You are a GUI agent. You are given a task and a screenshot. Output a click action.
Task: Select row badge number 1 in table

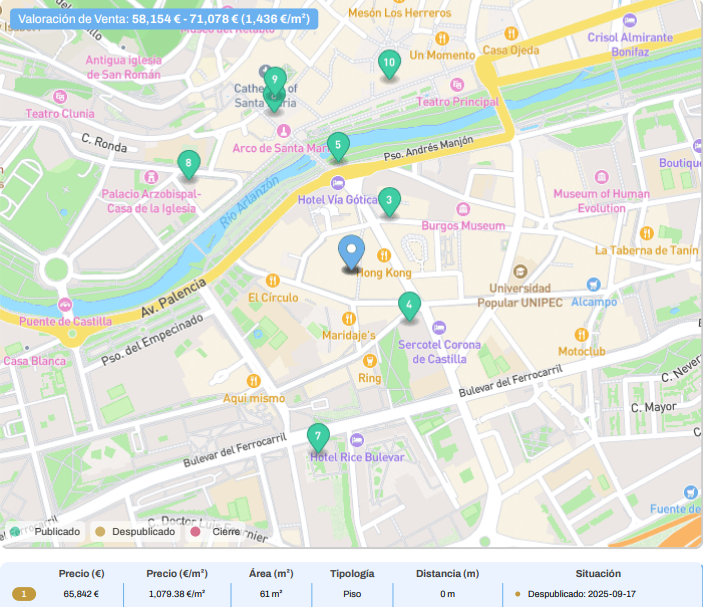[23, 594]
